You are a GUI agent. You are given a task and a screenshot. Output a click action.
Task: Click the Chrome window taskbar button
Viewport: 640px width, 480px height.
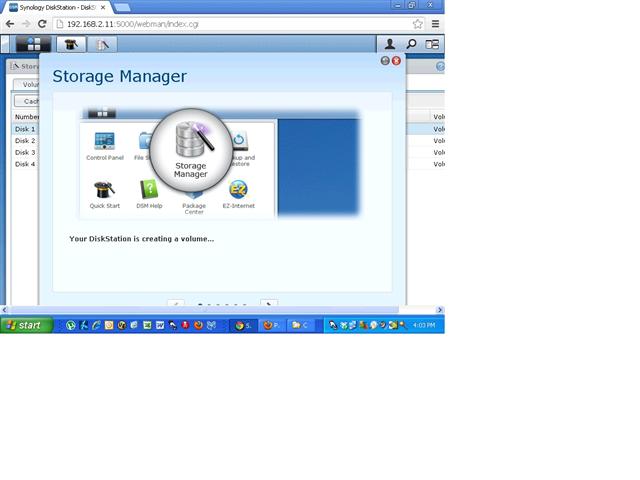click(x=243, y=325)
